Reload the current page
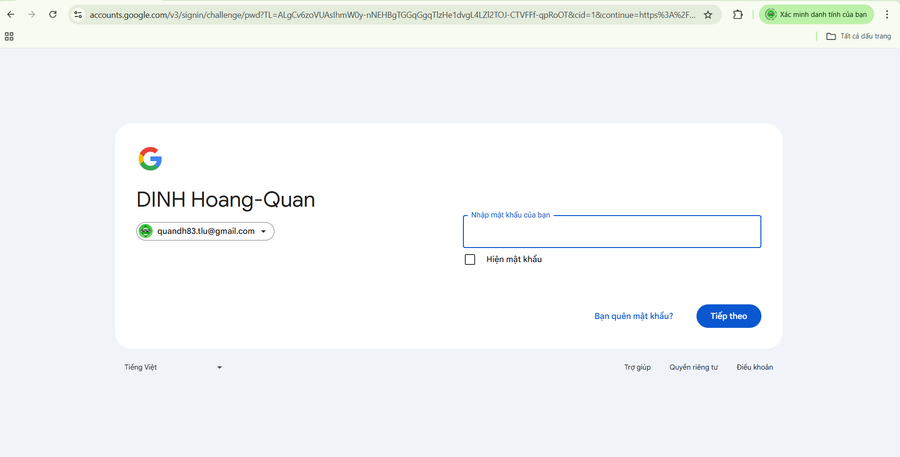 click(53, 14)
